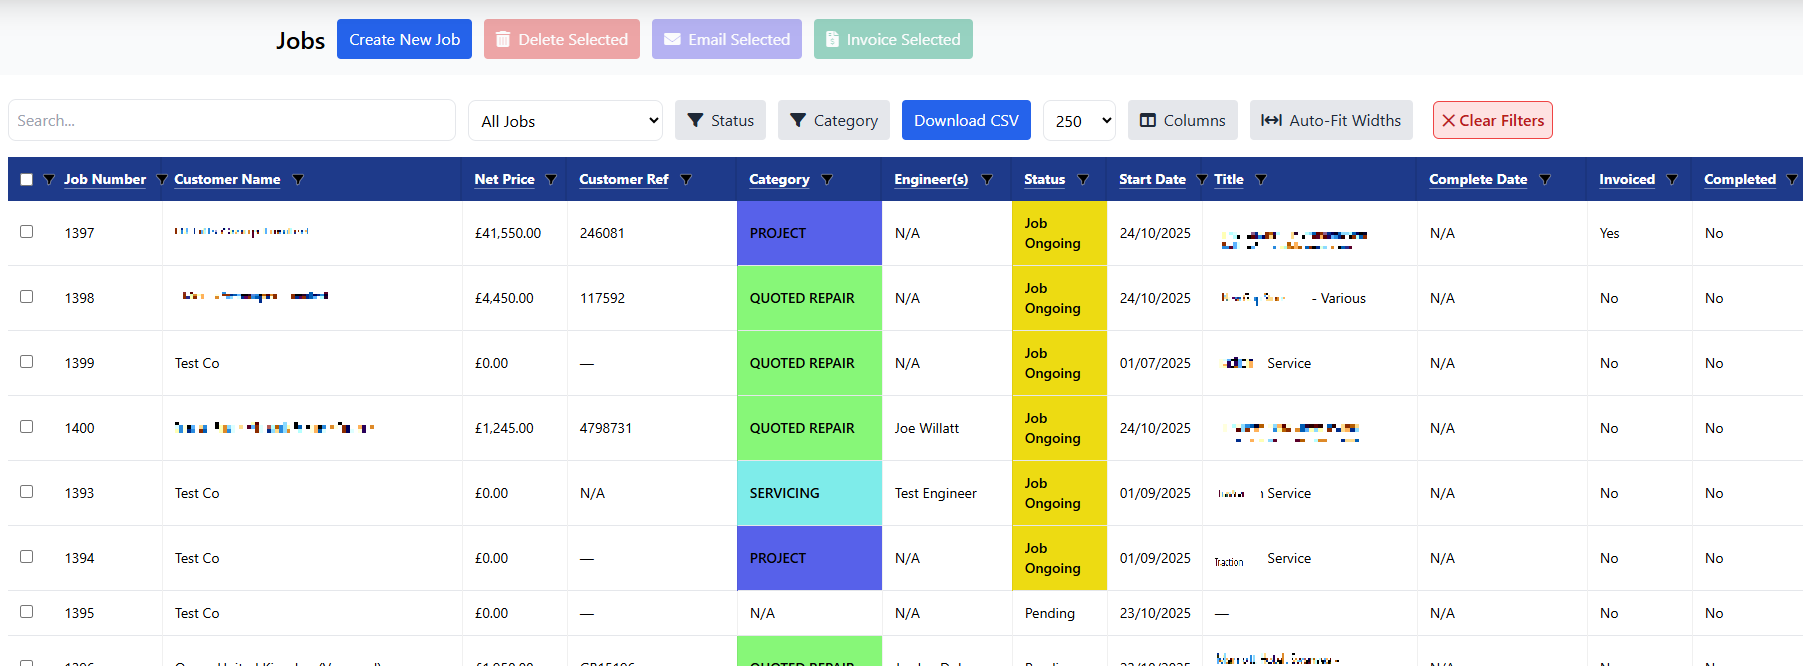Click customer ref 4798731
Image resolution: width=1803 pixels, height=666 pixels.
[606, 428]
